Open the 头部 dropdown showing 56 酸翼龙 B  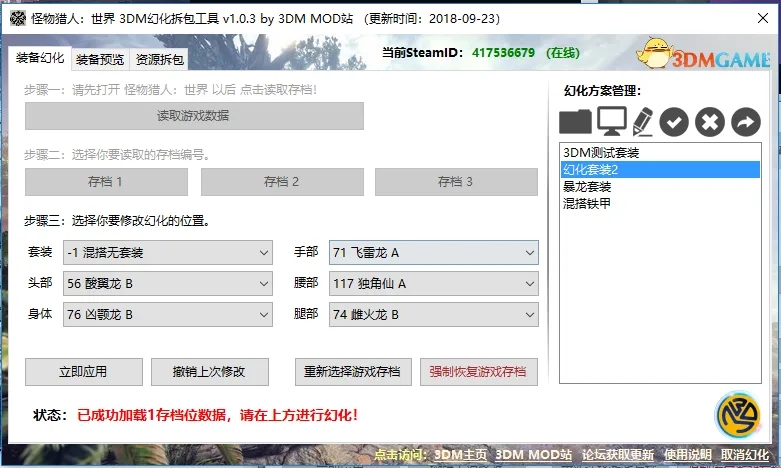point(167,283)
